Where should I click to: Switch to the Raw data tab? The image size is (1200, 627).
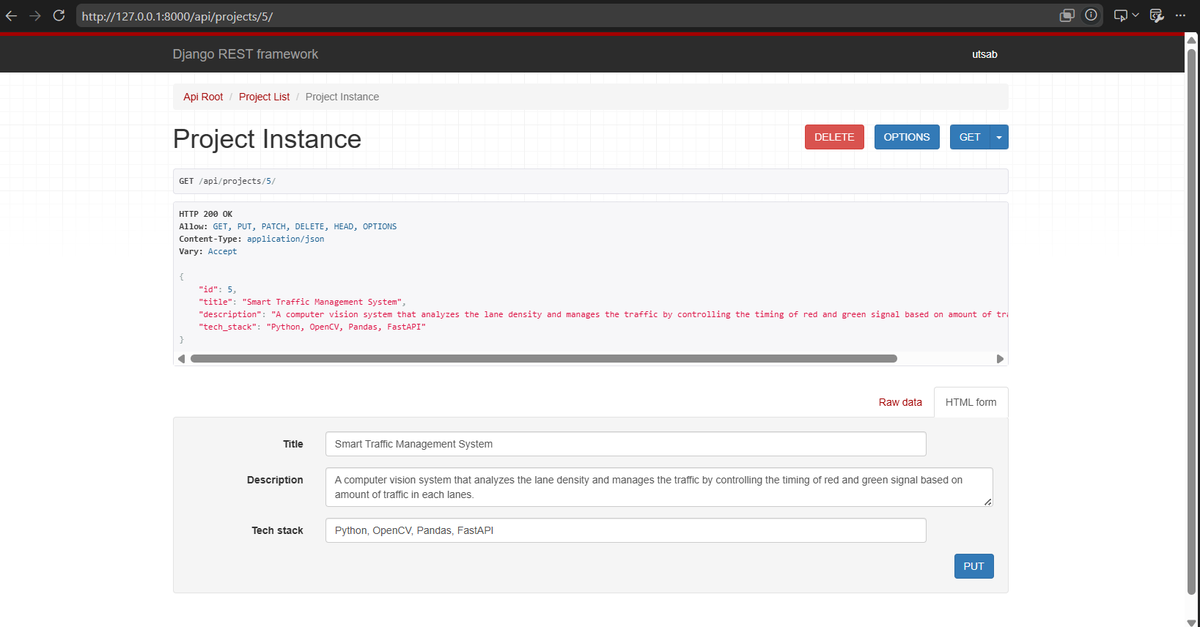coord(900,402)
